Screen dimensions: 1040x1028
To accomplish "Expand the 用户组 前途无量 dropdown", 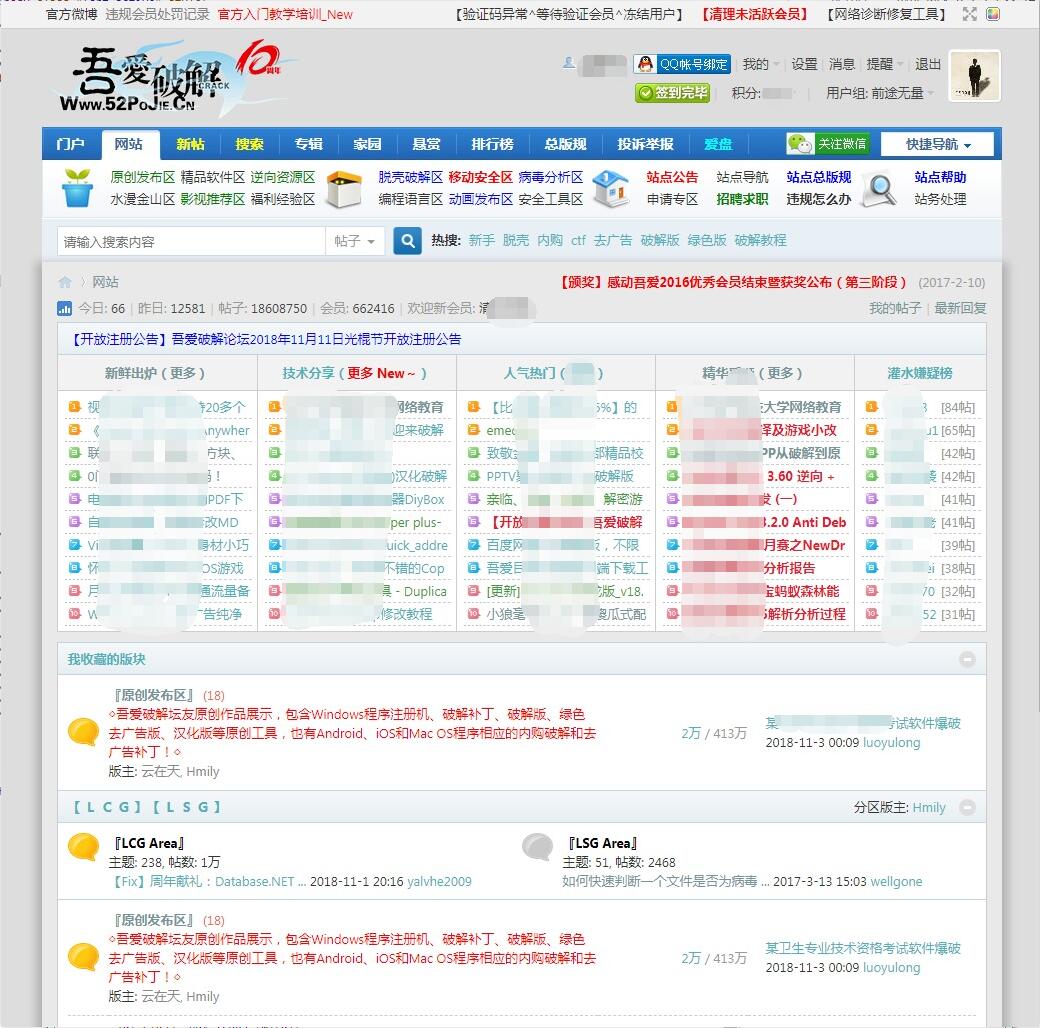I will (x=879, y=94).
